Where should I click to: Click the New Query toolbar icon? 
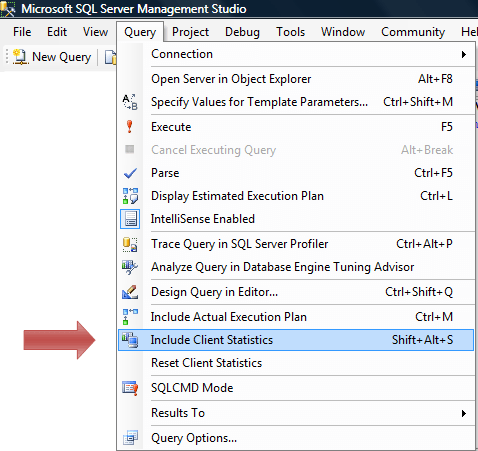coord(20,57)
